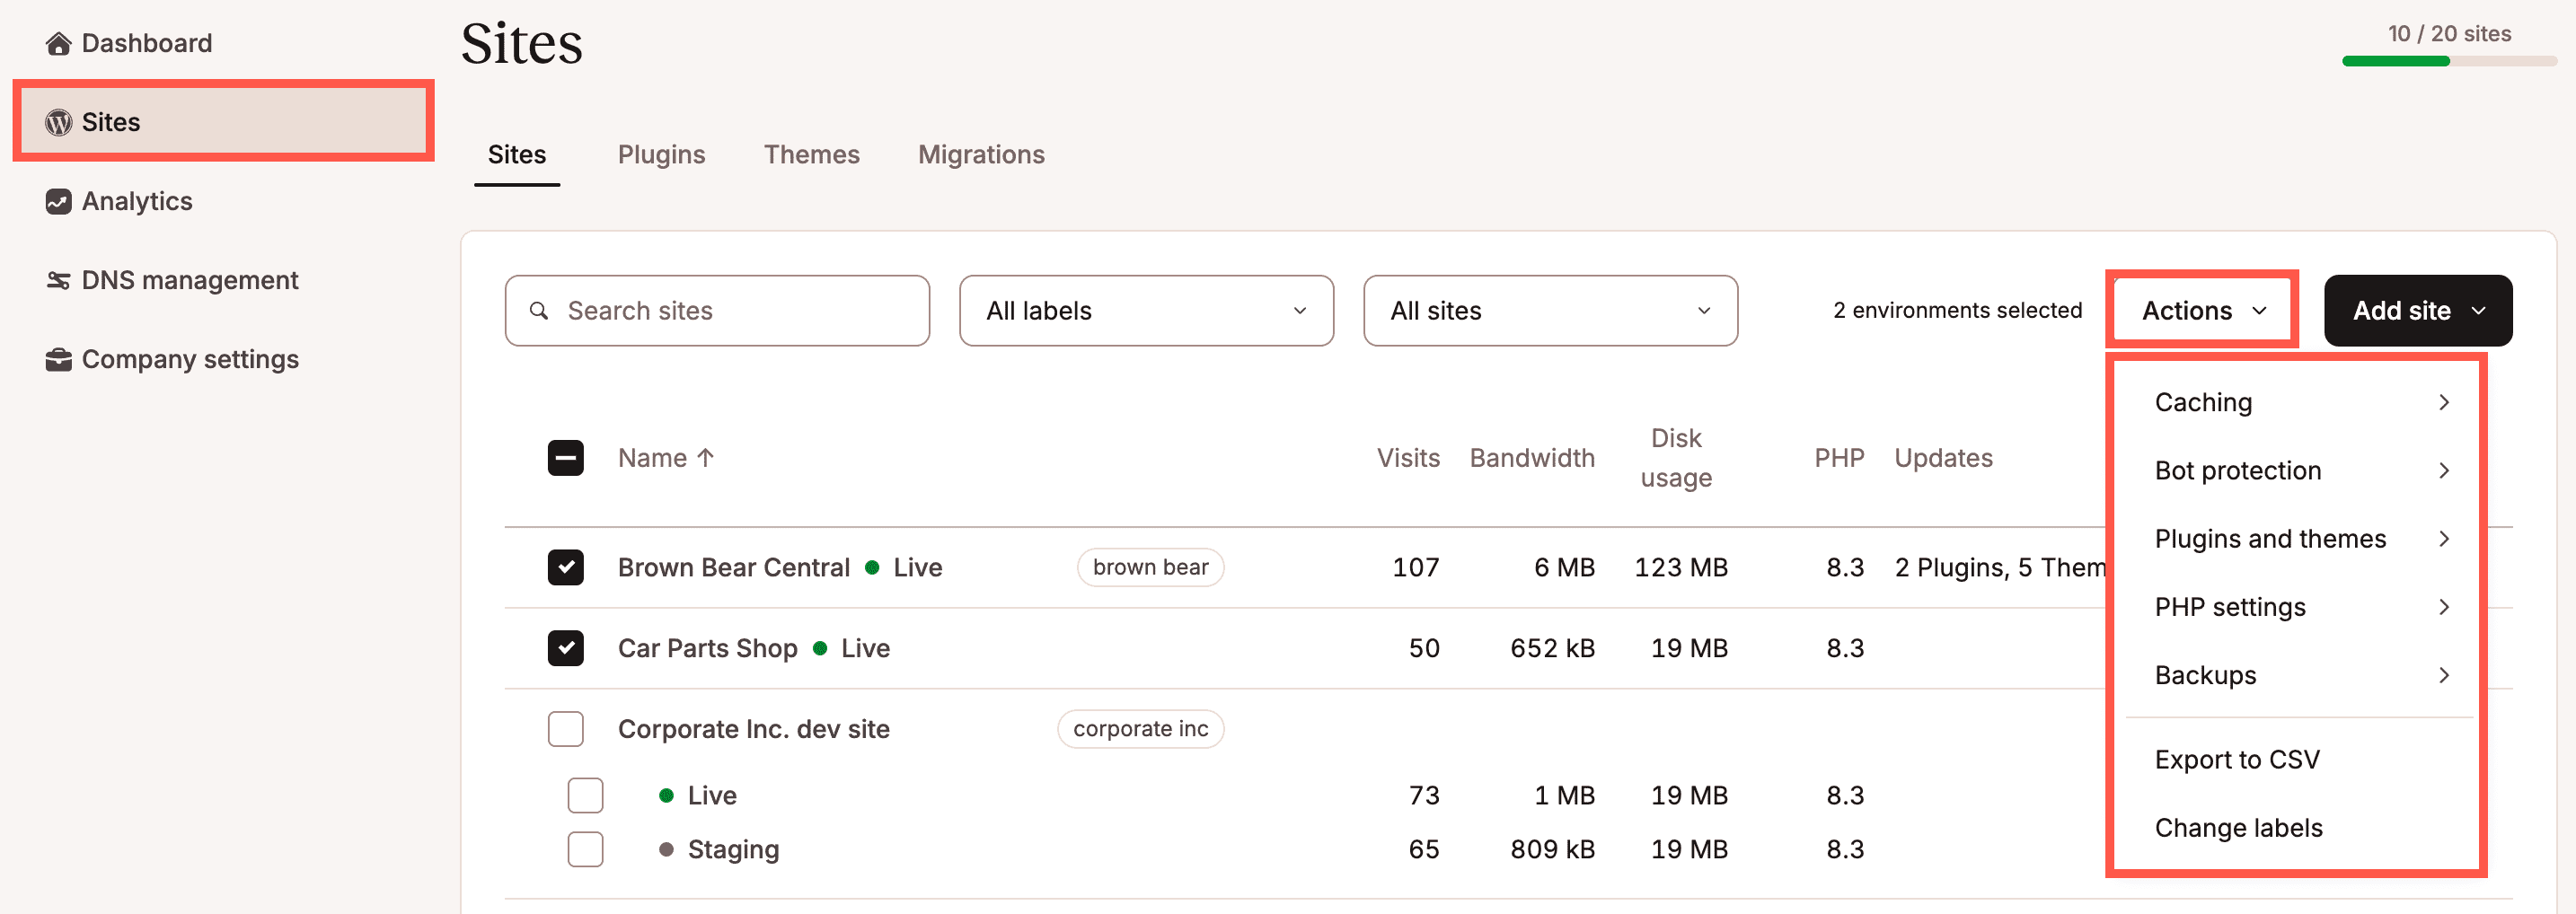
Task: Click the WordPress icon beside Sites
Action: (58, 122)
